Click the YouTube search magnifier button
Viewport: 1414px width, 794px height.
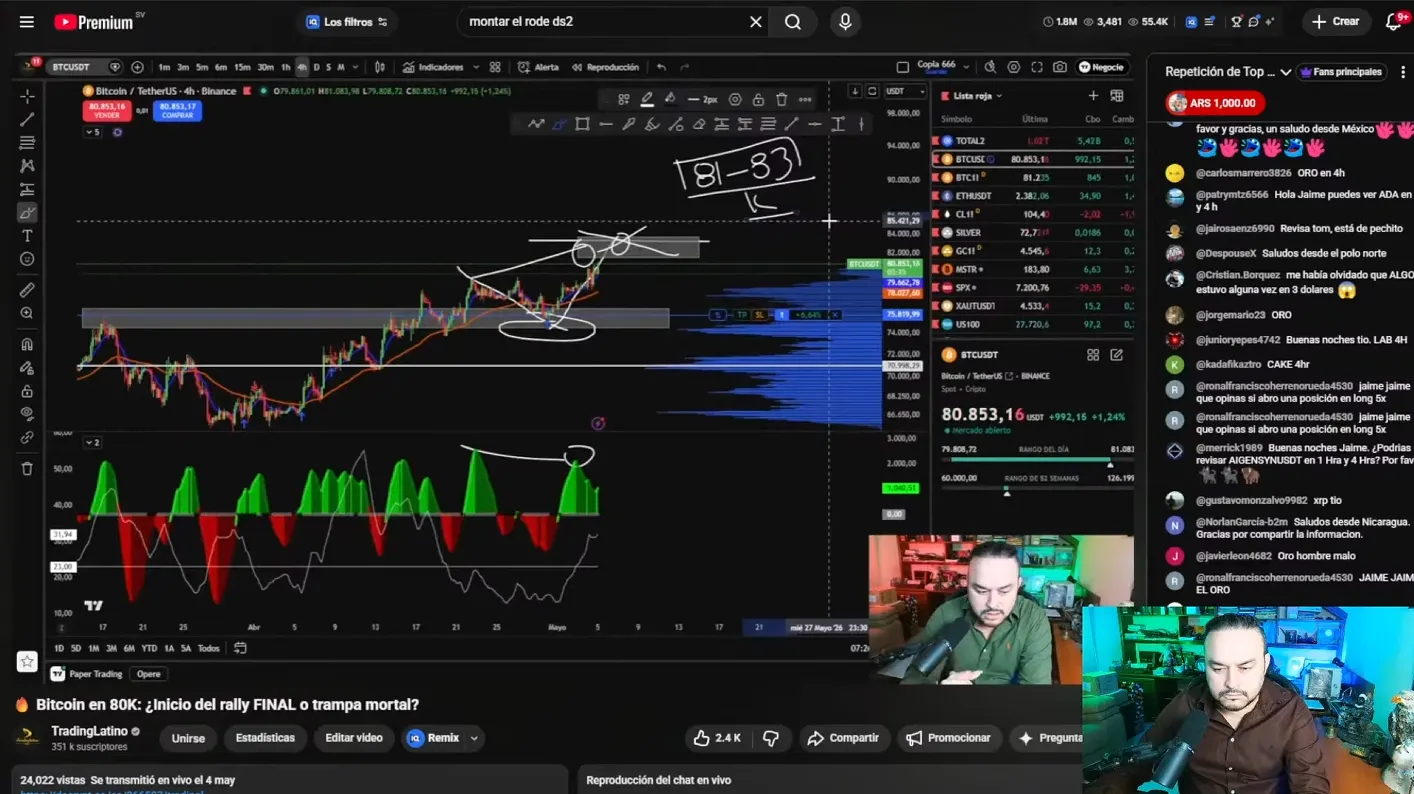click(x=793, y=21)
